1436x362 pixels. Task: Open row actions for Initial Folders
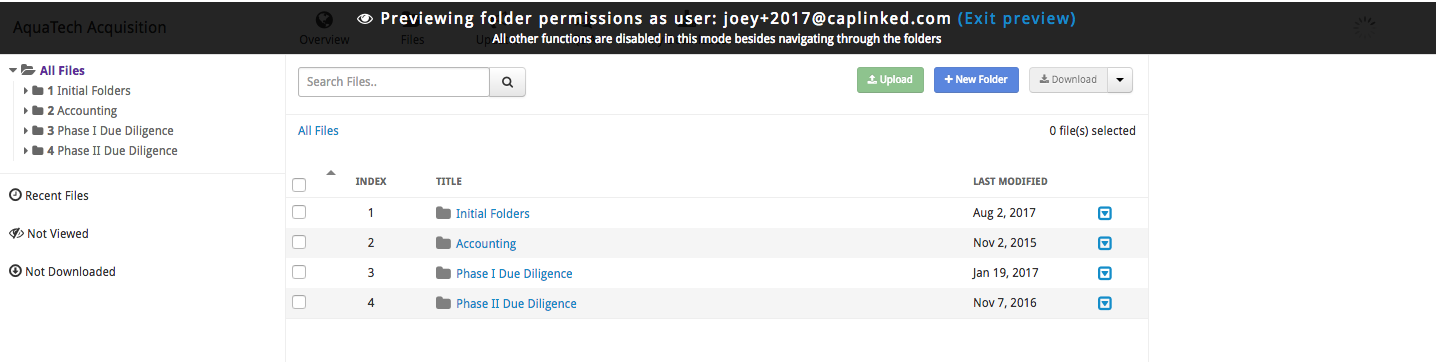pyautogui.click(x=1105, y=213)
